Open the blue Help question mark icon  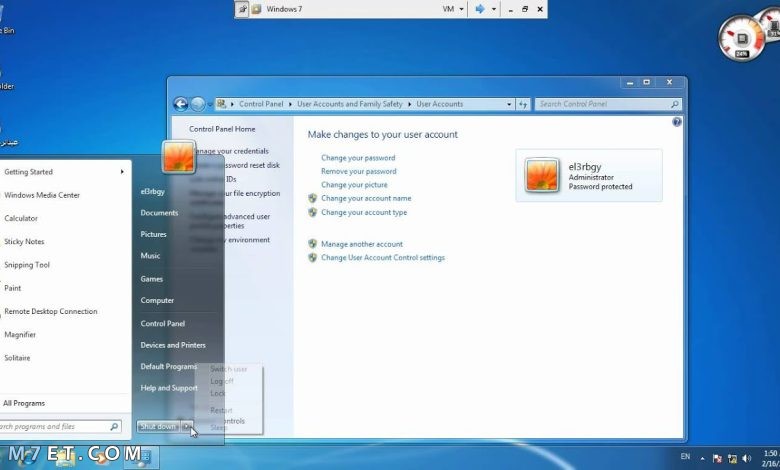677,122
